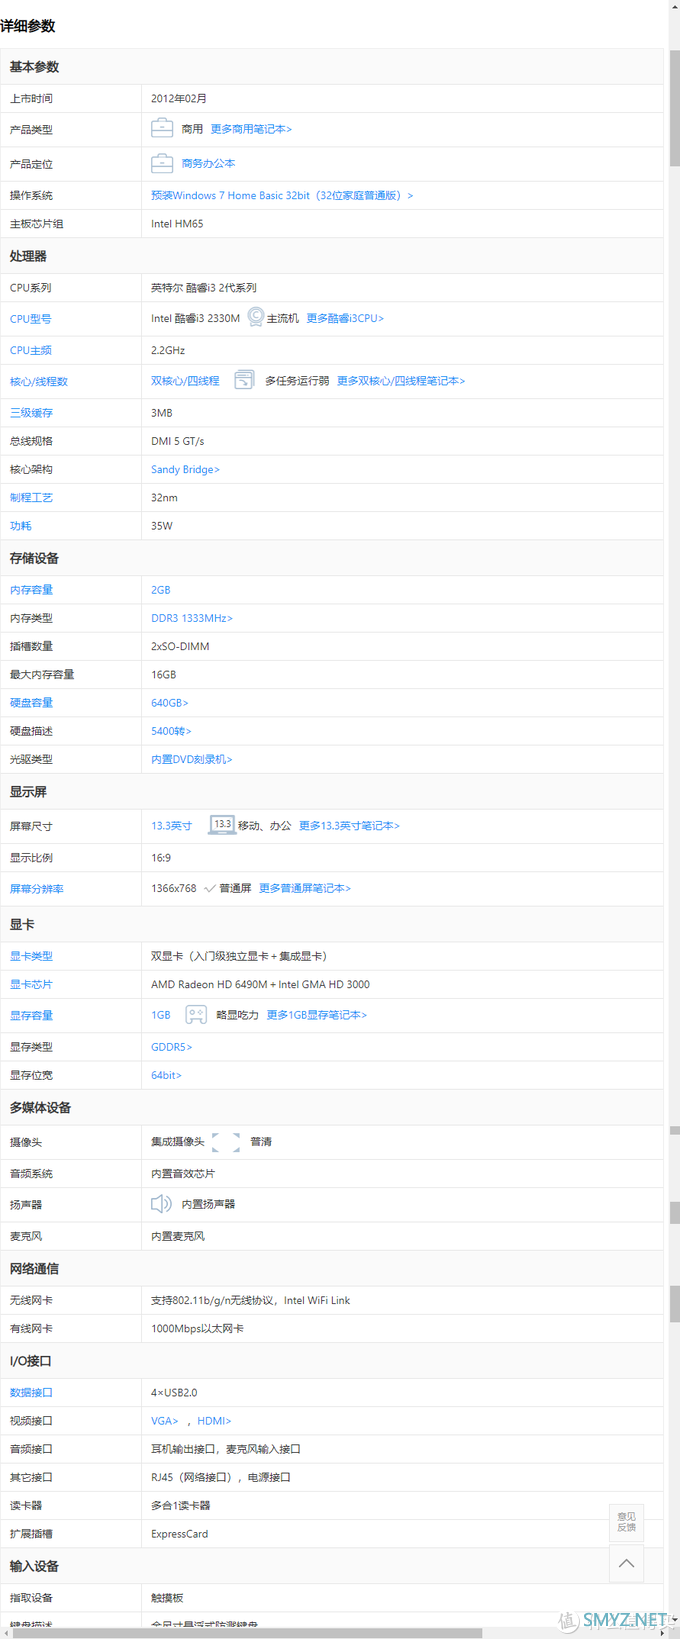Click the 数据接口 parameter label
This screenshot has height=1639, width=680.
point(32,1393)
